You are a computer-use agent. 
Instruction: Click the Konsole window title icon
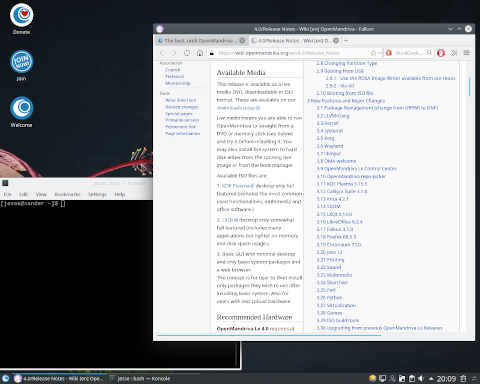click(5, 183)
